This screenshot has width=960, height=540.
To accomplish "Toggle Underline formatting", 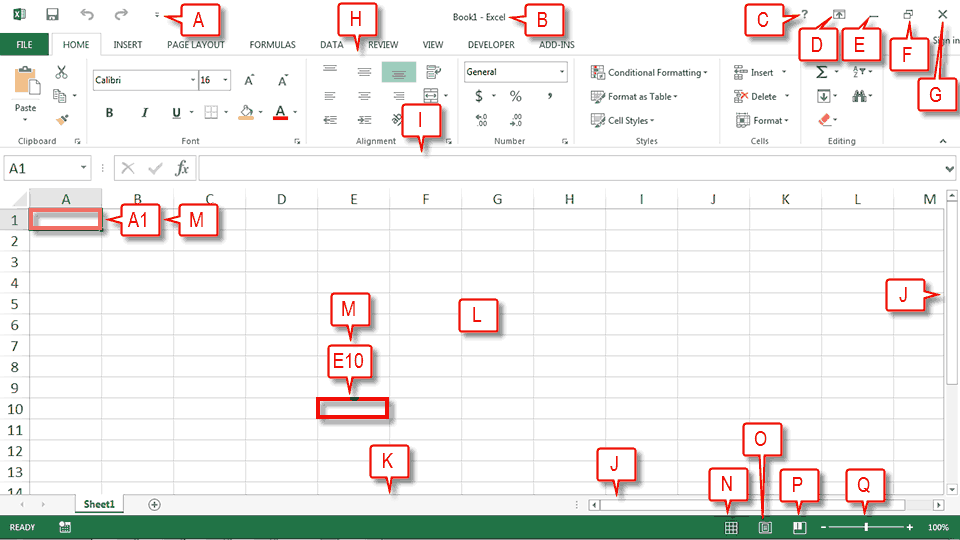I will (176, 113).
